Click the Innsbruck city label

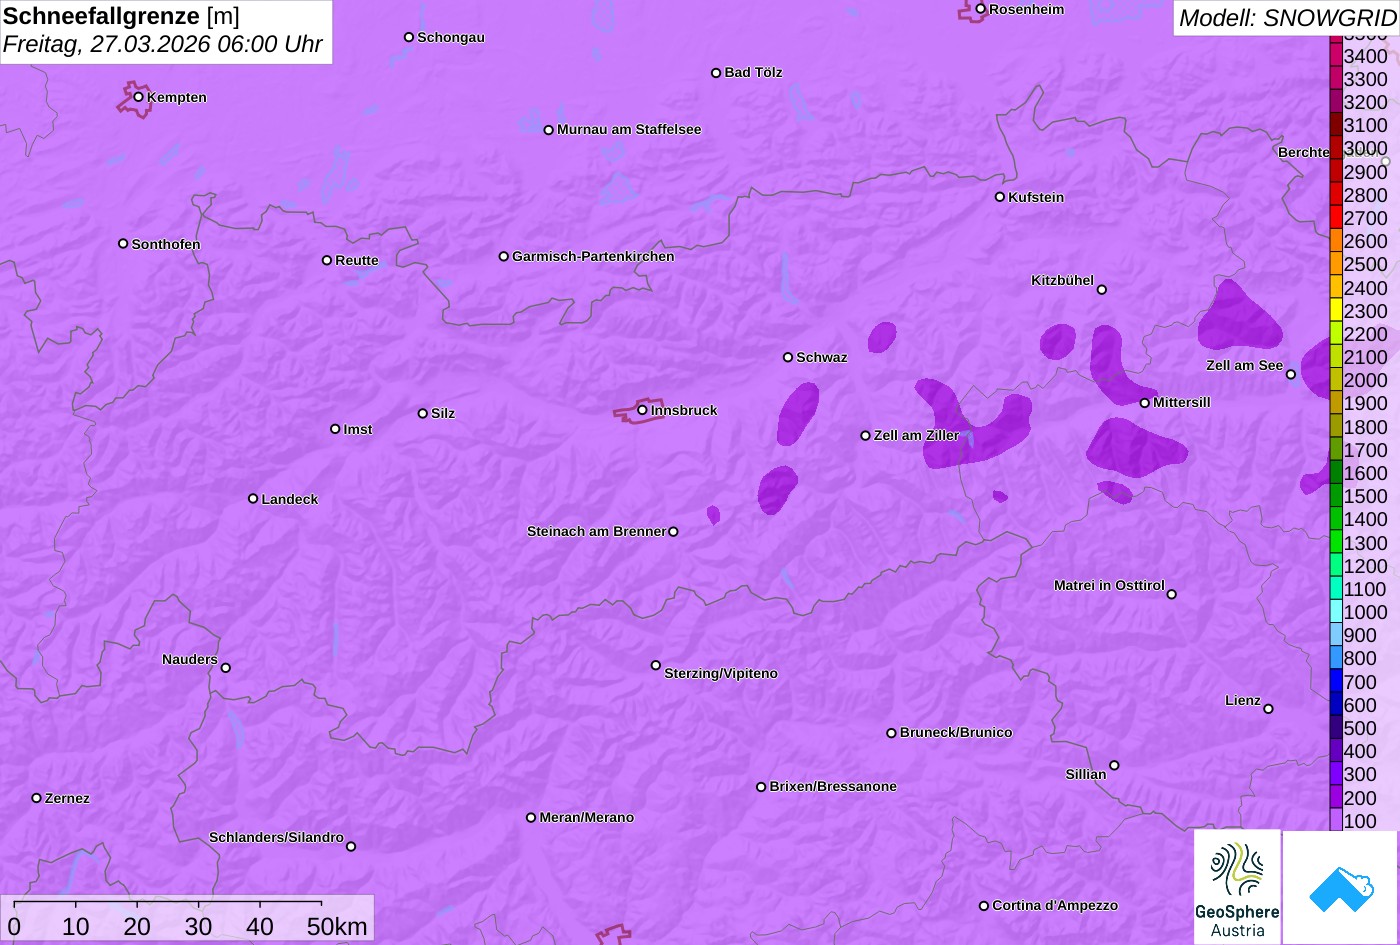(x=684, y=410)
